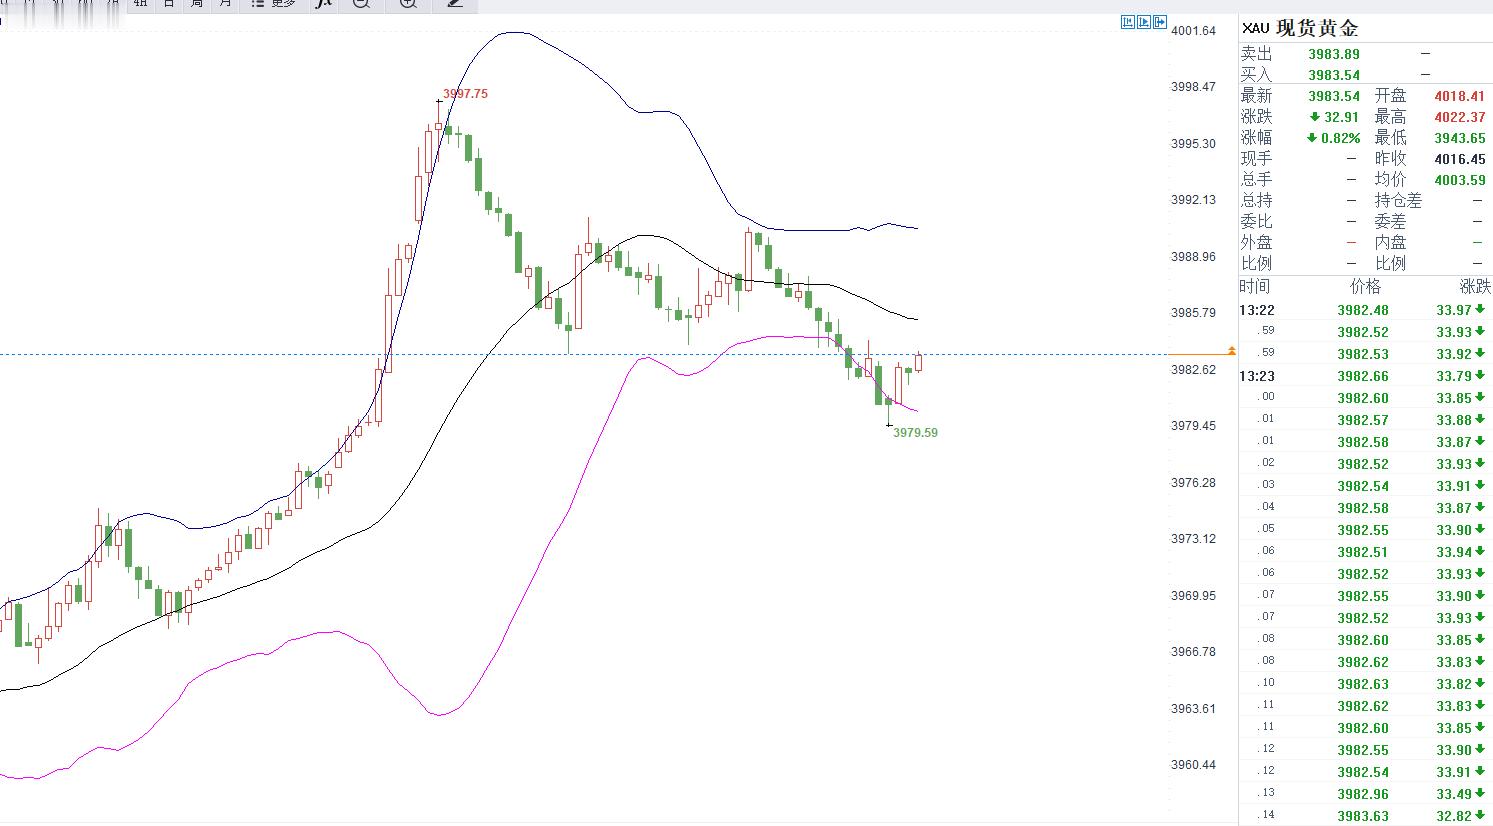Click the 3997.75 high price label
Image resolution: width=1493 pixels, height=826 pixels.
click(465, 94)
